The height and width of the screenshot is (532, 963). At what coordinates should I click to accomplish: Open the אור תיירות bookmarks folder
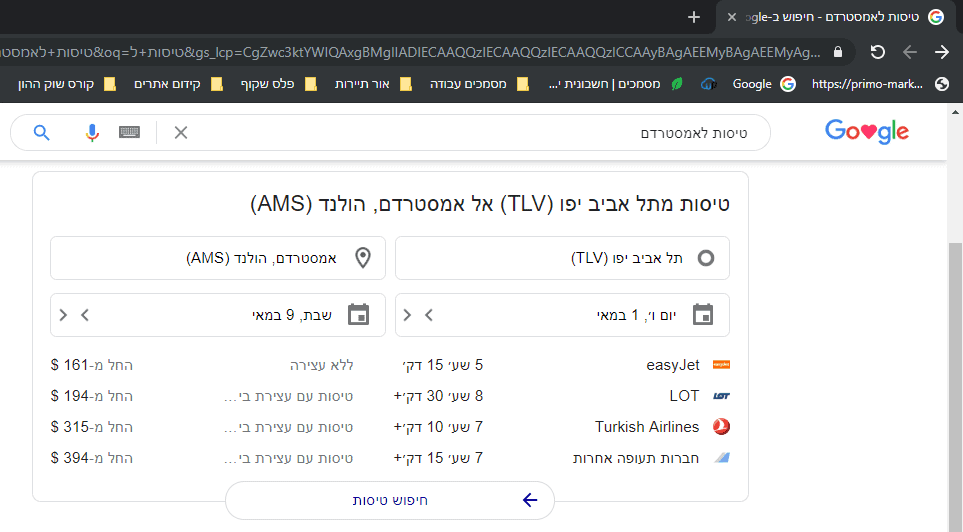click(373, 84)
